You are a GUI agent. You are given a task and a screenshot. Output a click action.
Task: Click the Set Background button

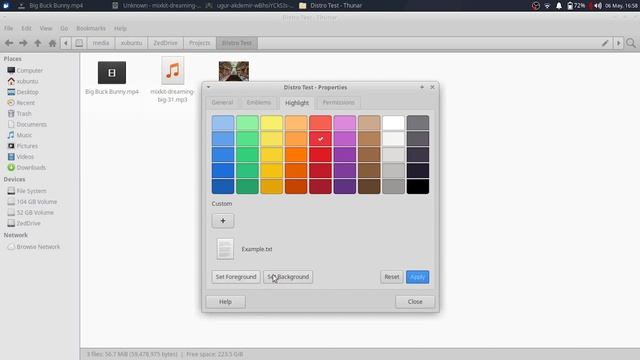pyautogui.click(x=288, y=277)
